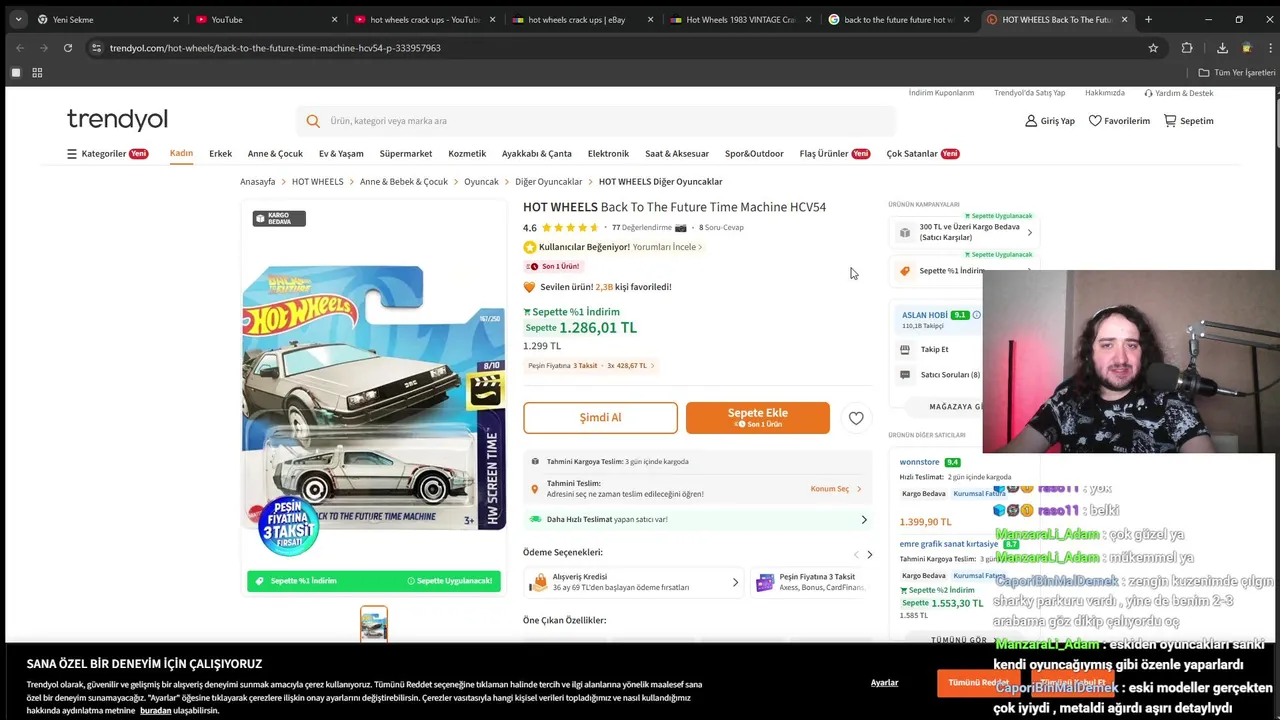Select the Anne & Çocuk category
Image resolution: width=1280 pixels, height=720 pixels.
275,154
